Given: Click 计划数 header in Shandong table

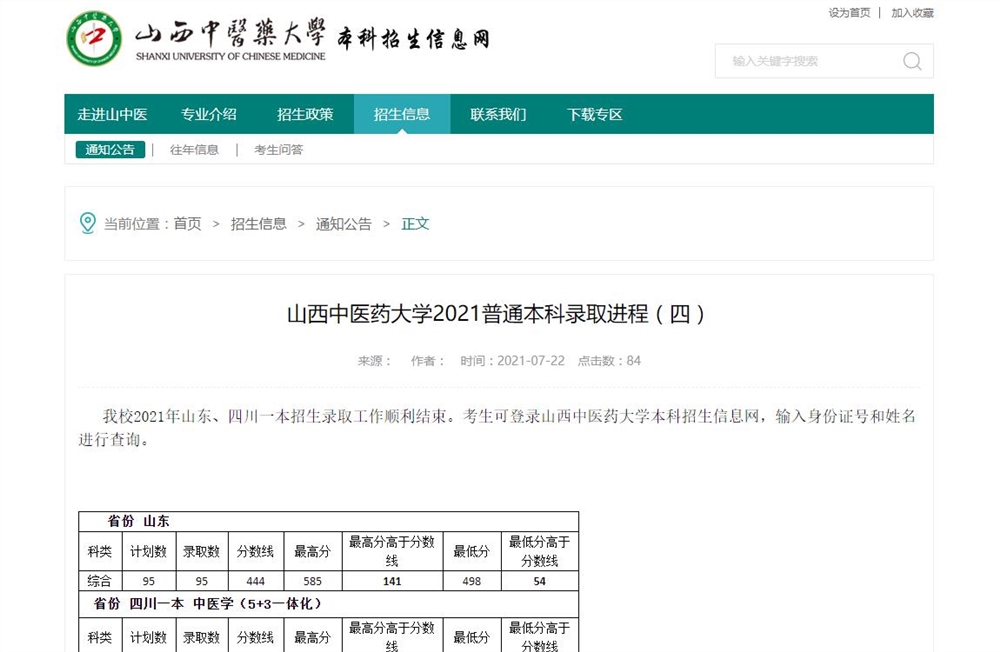Looking at the screenshot, I should [x=148, y=551].
